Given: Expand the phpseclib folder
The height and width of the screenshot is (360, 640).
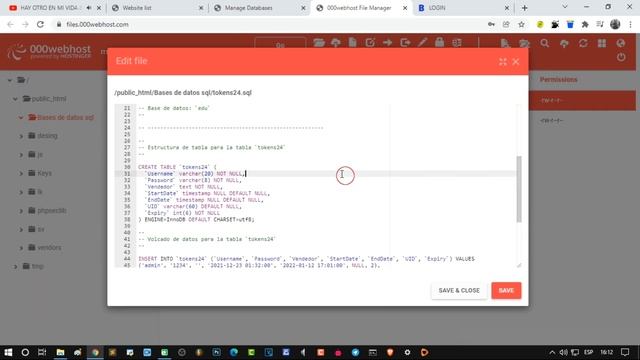Looking at the screenshot, I should click(x=21, y=211).
